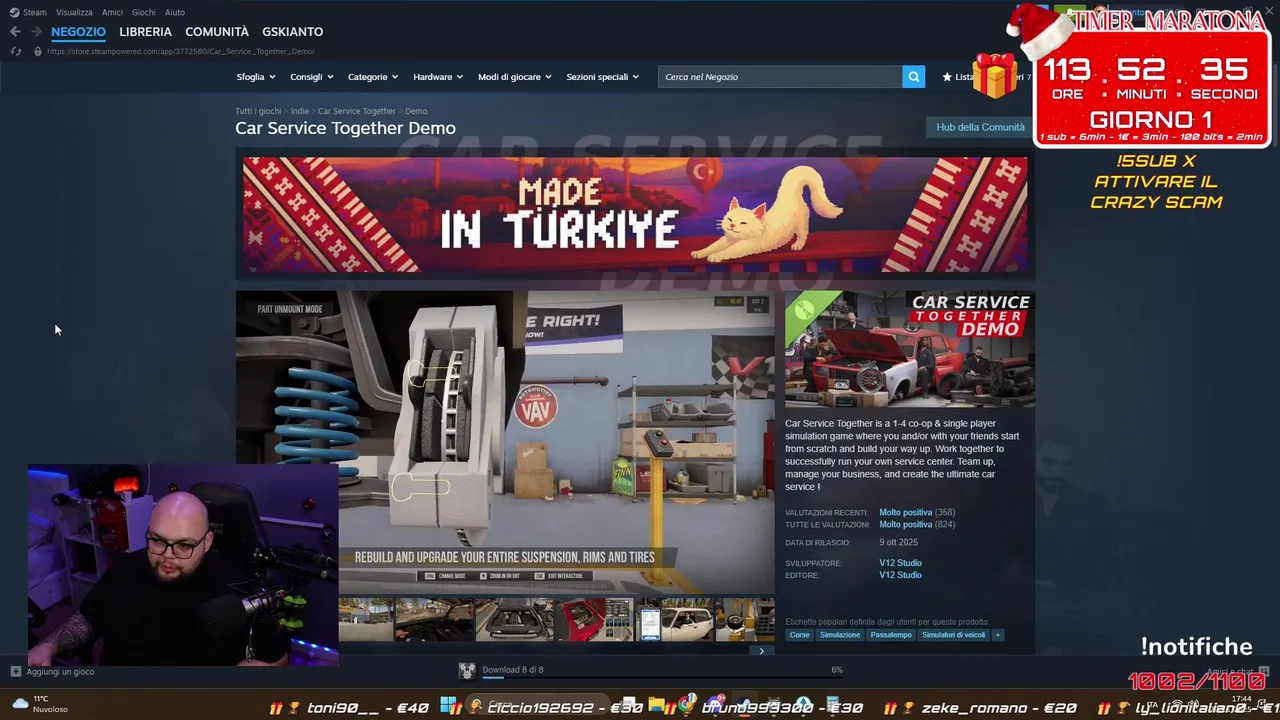Select the first garage exterior thumbnail

click(x=366, y=620)
